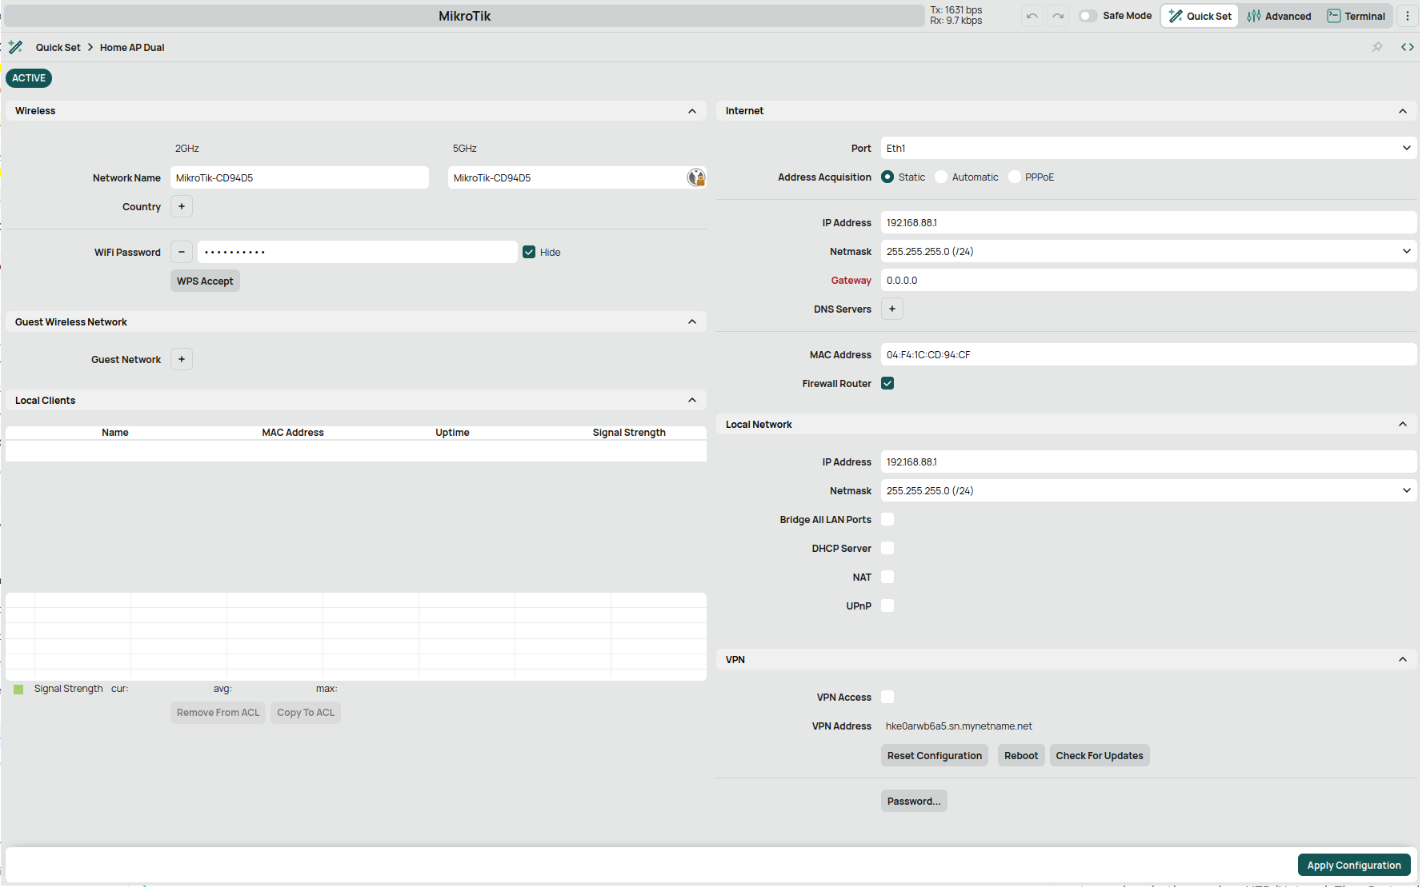The height and width of the screenshot is (887, 1420).
Task: Collapse the Internet section
Action: coord(1403,111)
